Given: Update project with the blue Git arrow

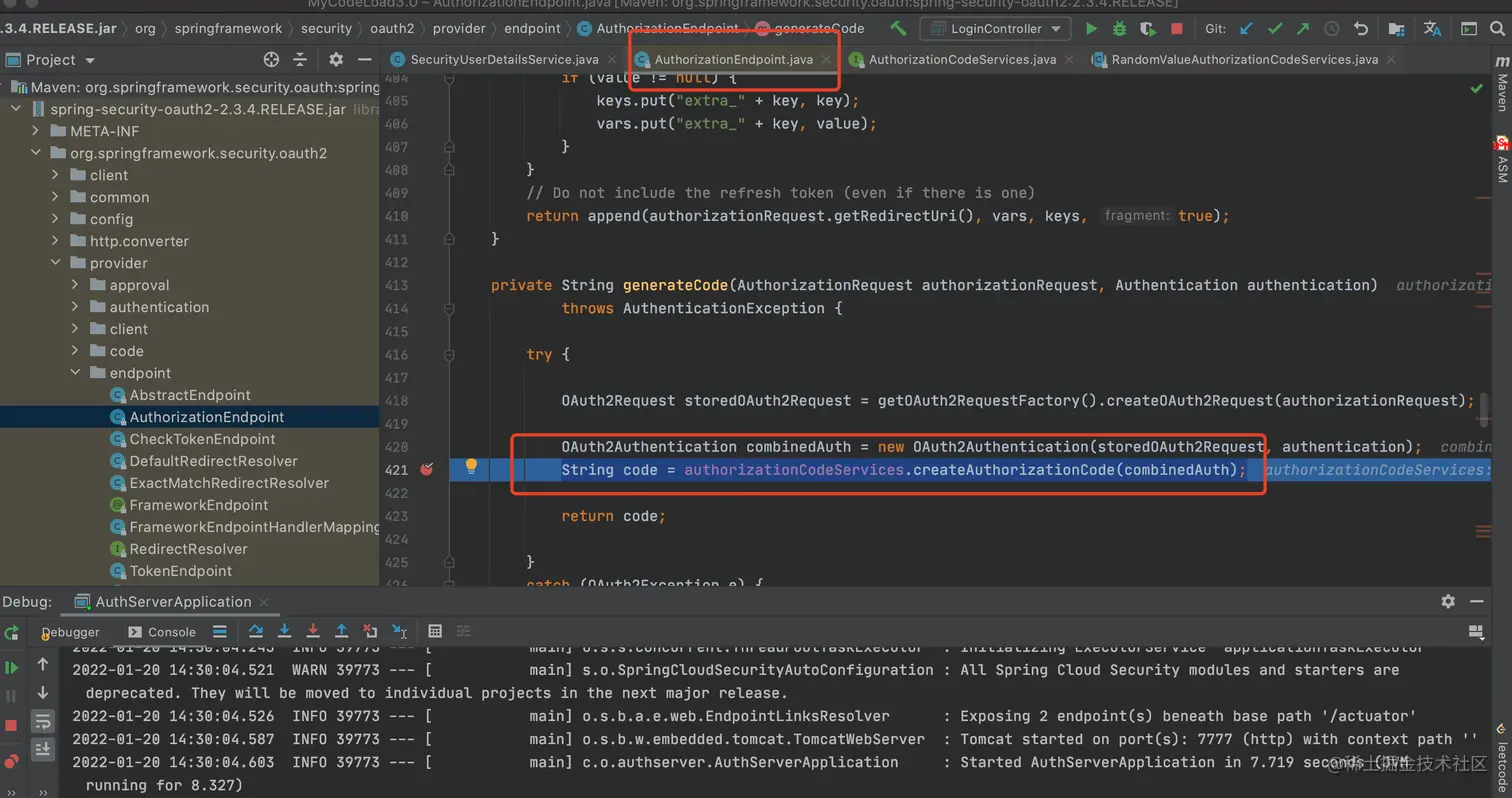Looking at the screenshot, I should pos(1246,29).
